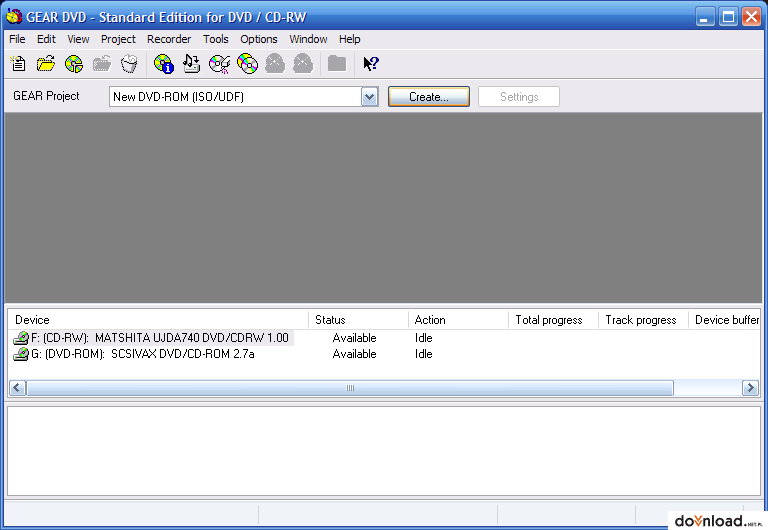The image size is (768, 530).
Task: Click the Available status for drive F:
Action: (x=354, y=338)
